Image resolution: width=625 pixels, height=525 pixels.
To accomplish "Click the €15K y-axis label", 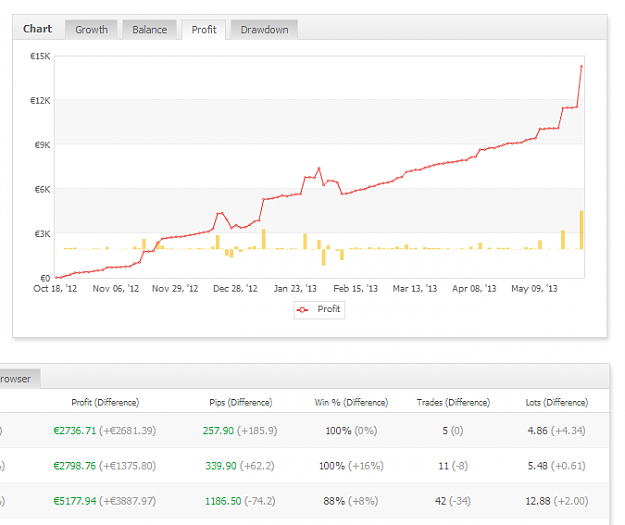I will coord(40,56).
